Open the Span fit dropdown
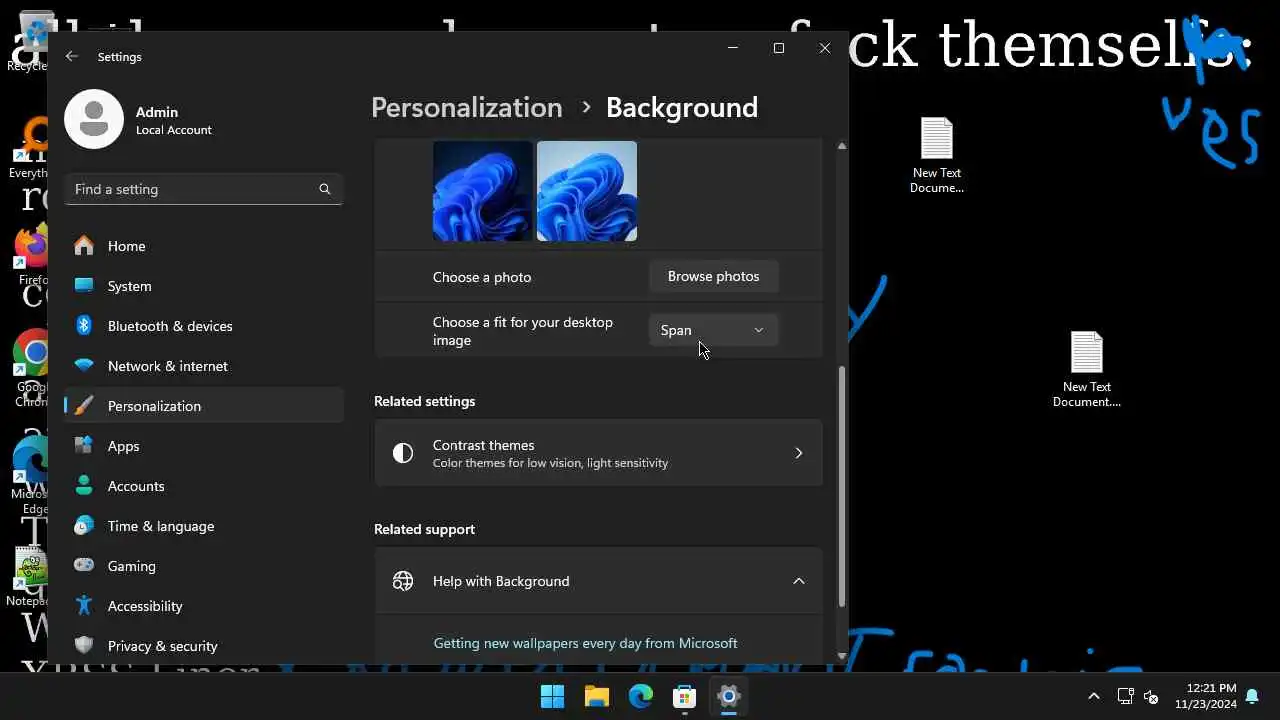The image size is (1280, 720). tap(713, 330)
